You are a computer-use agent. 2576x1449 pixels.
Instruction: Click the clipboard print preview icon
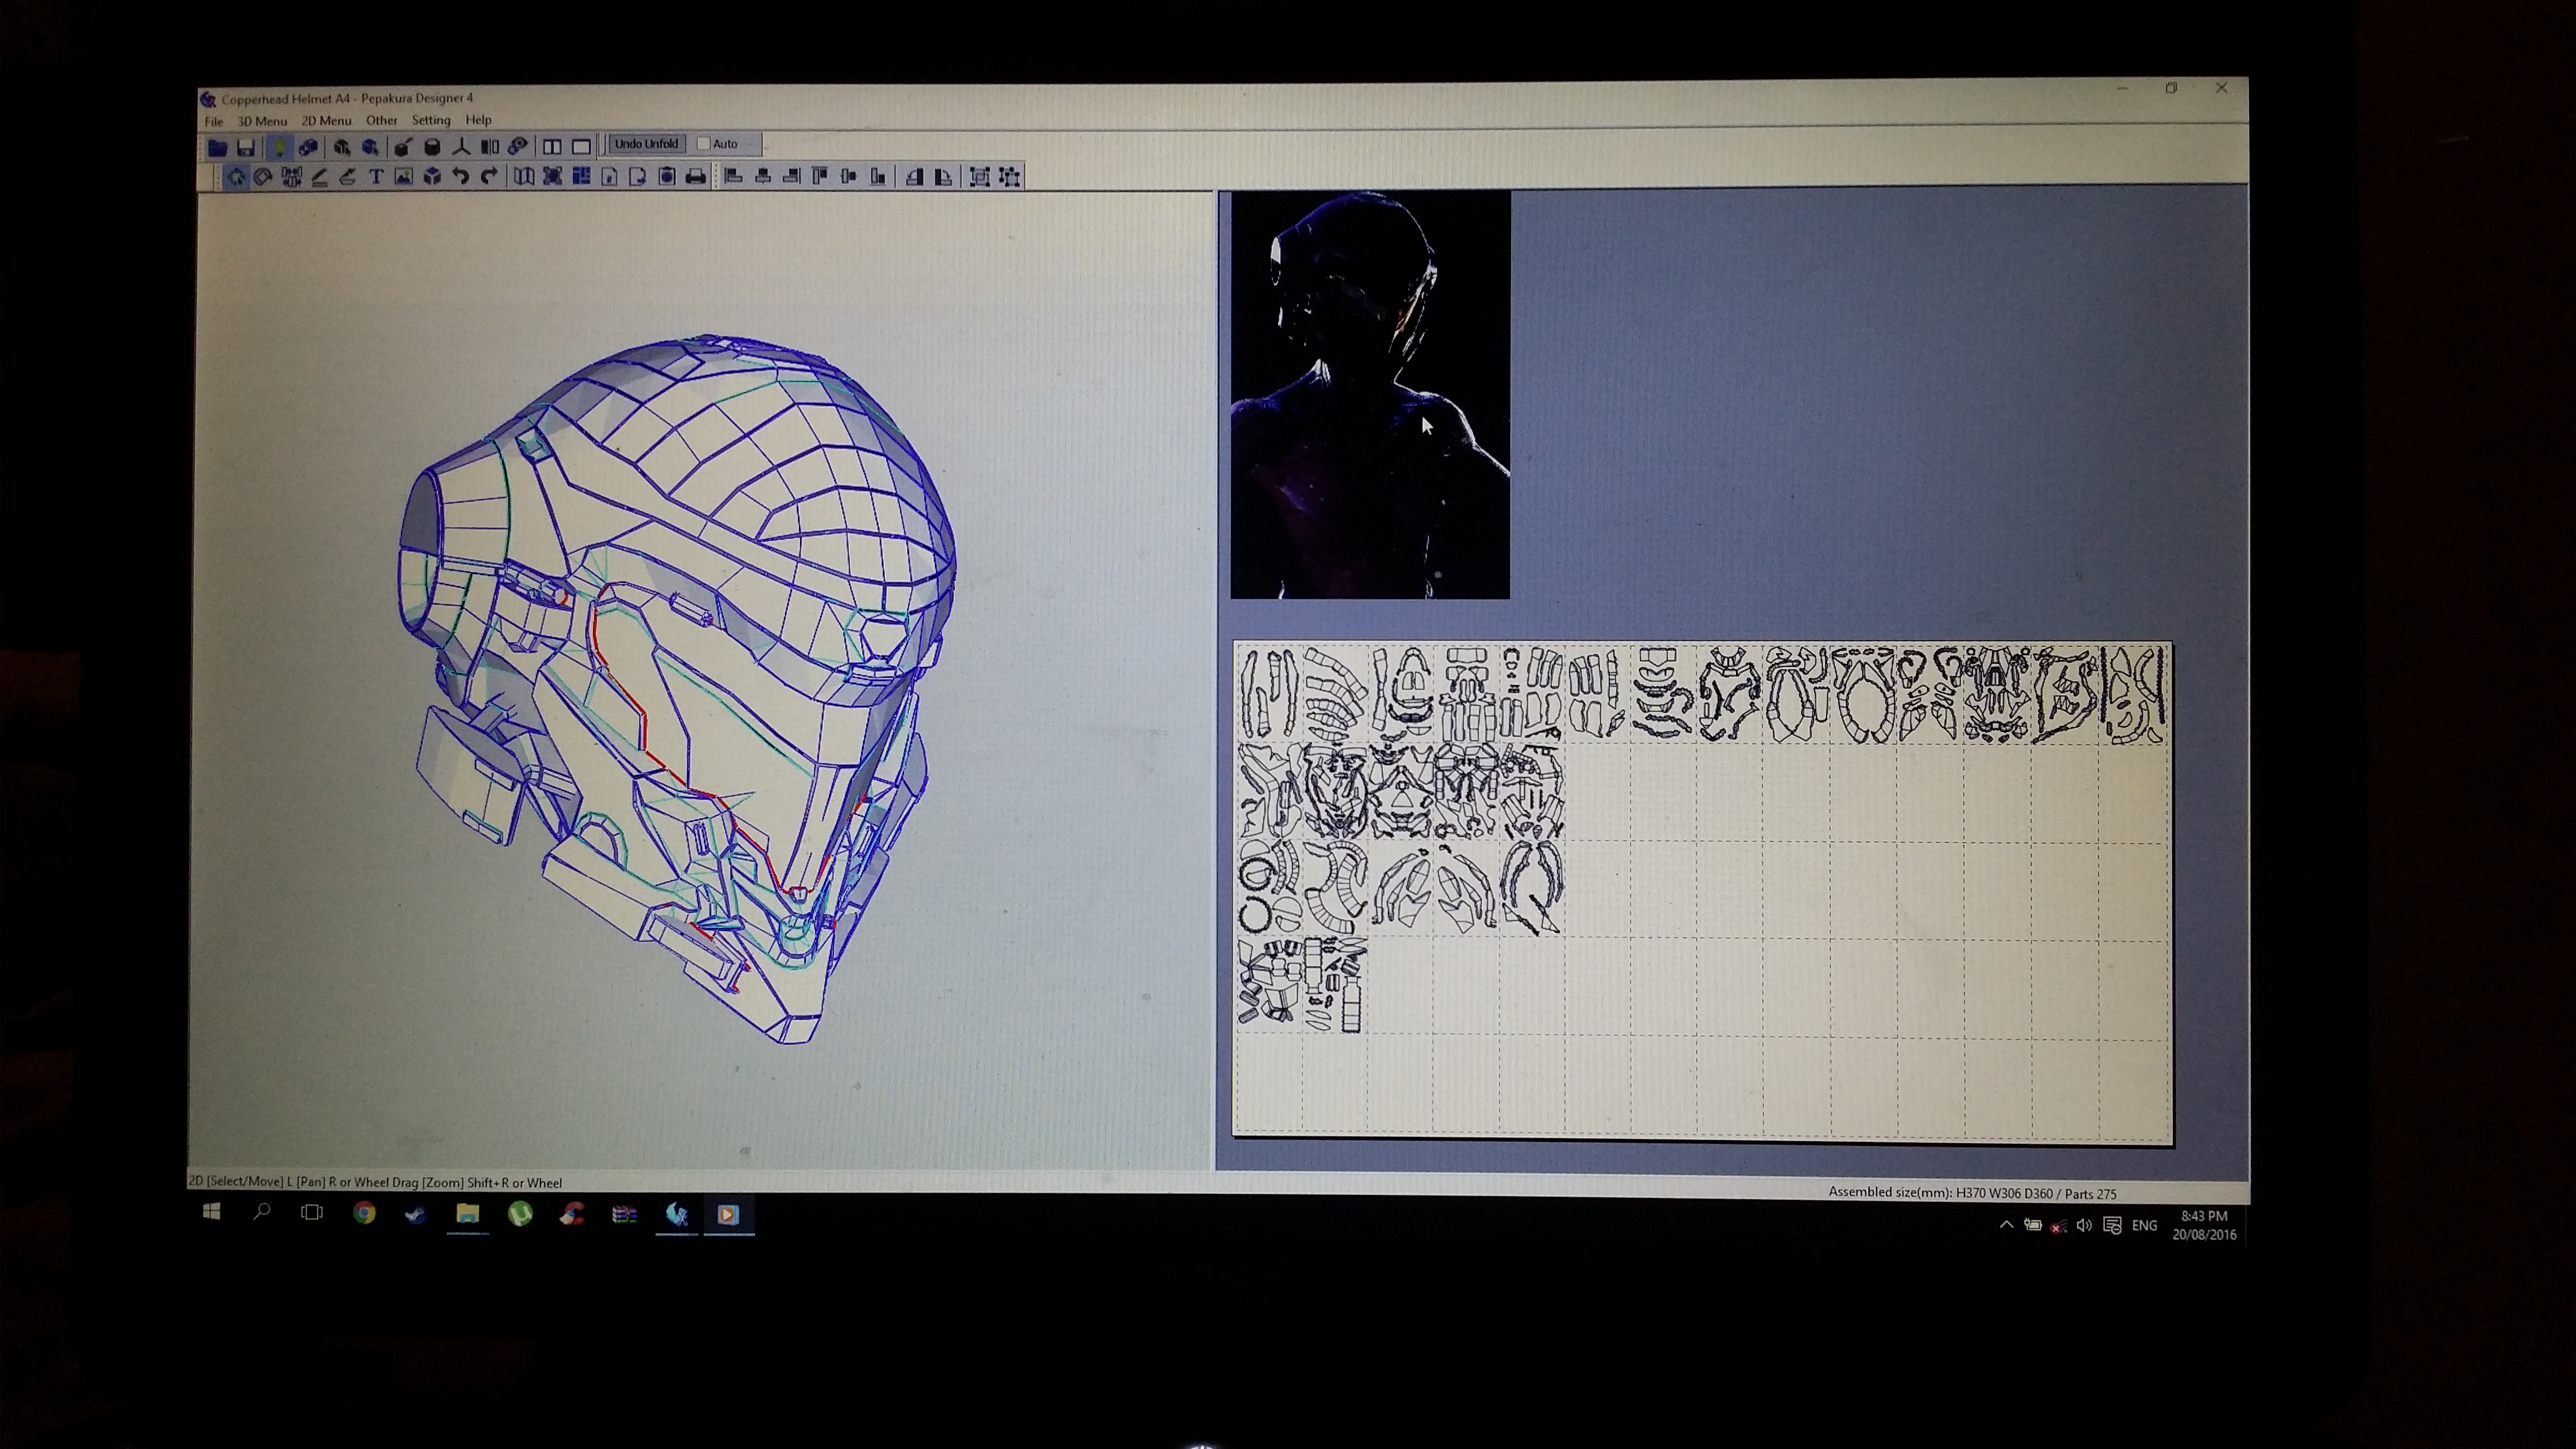(x=667, y=177)
